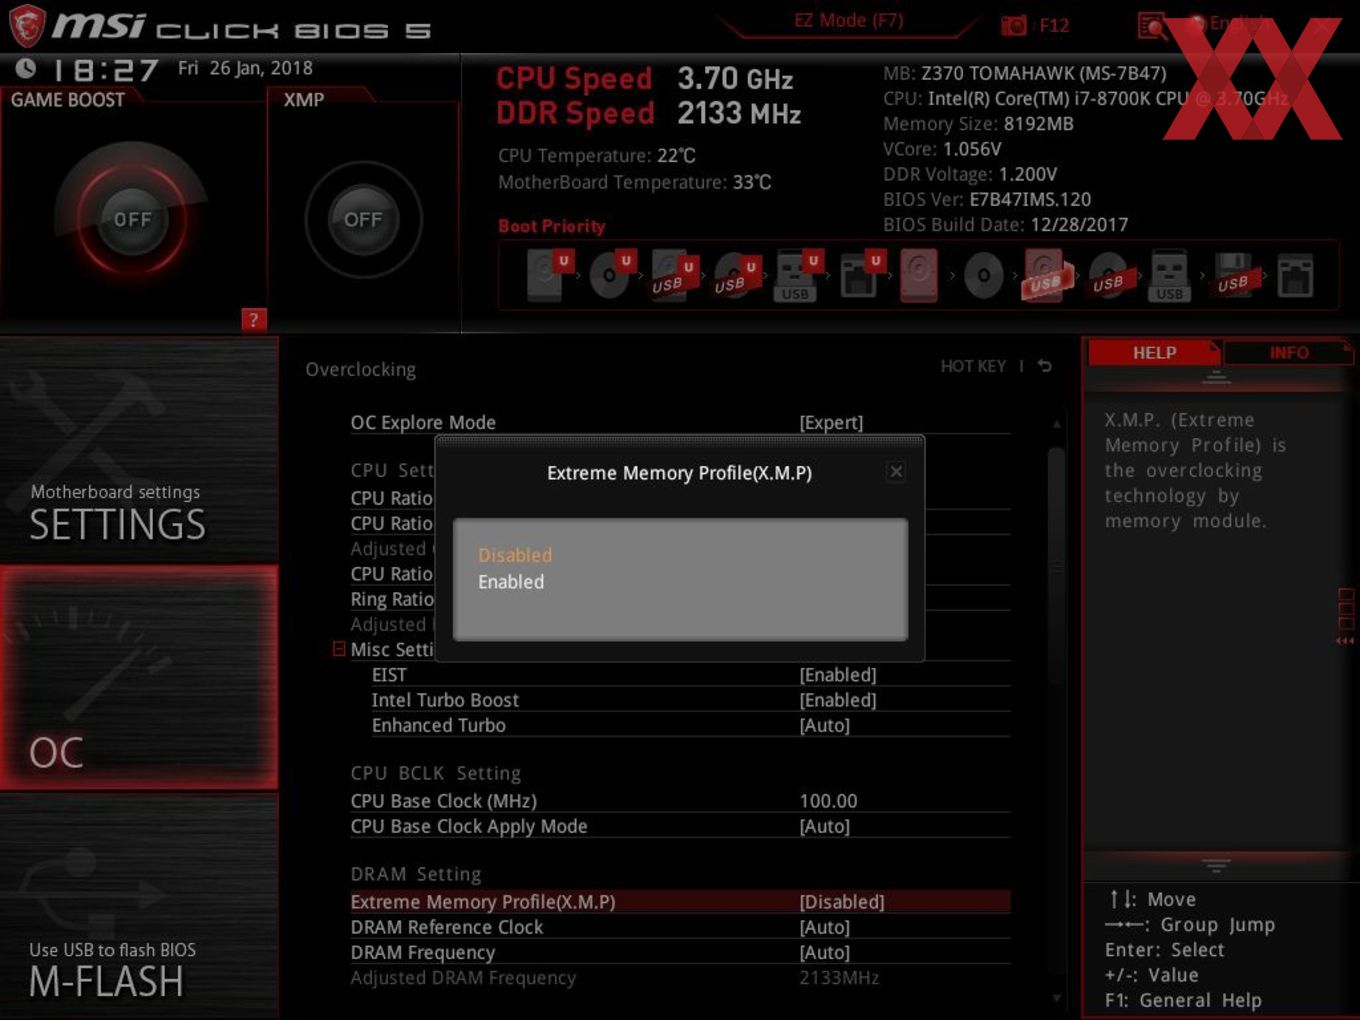The image size is (1360, 1020).
Task: Toggle the GAME BOOST knob
Action: pyautogui.click(x=132, y=219)
